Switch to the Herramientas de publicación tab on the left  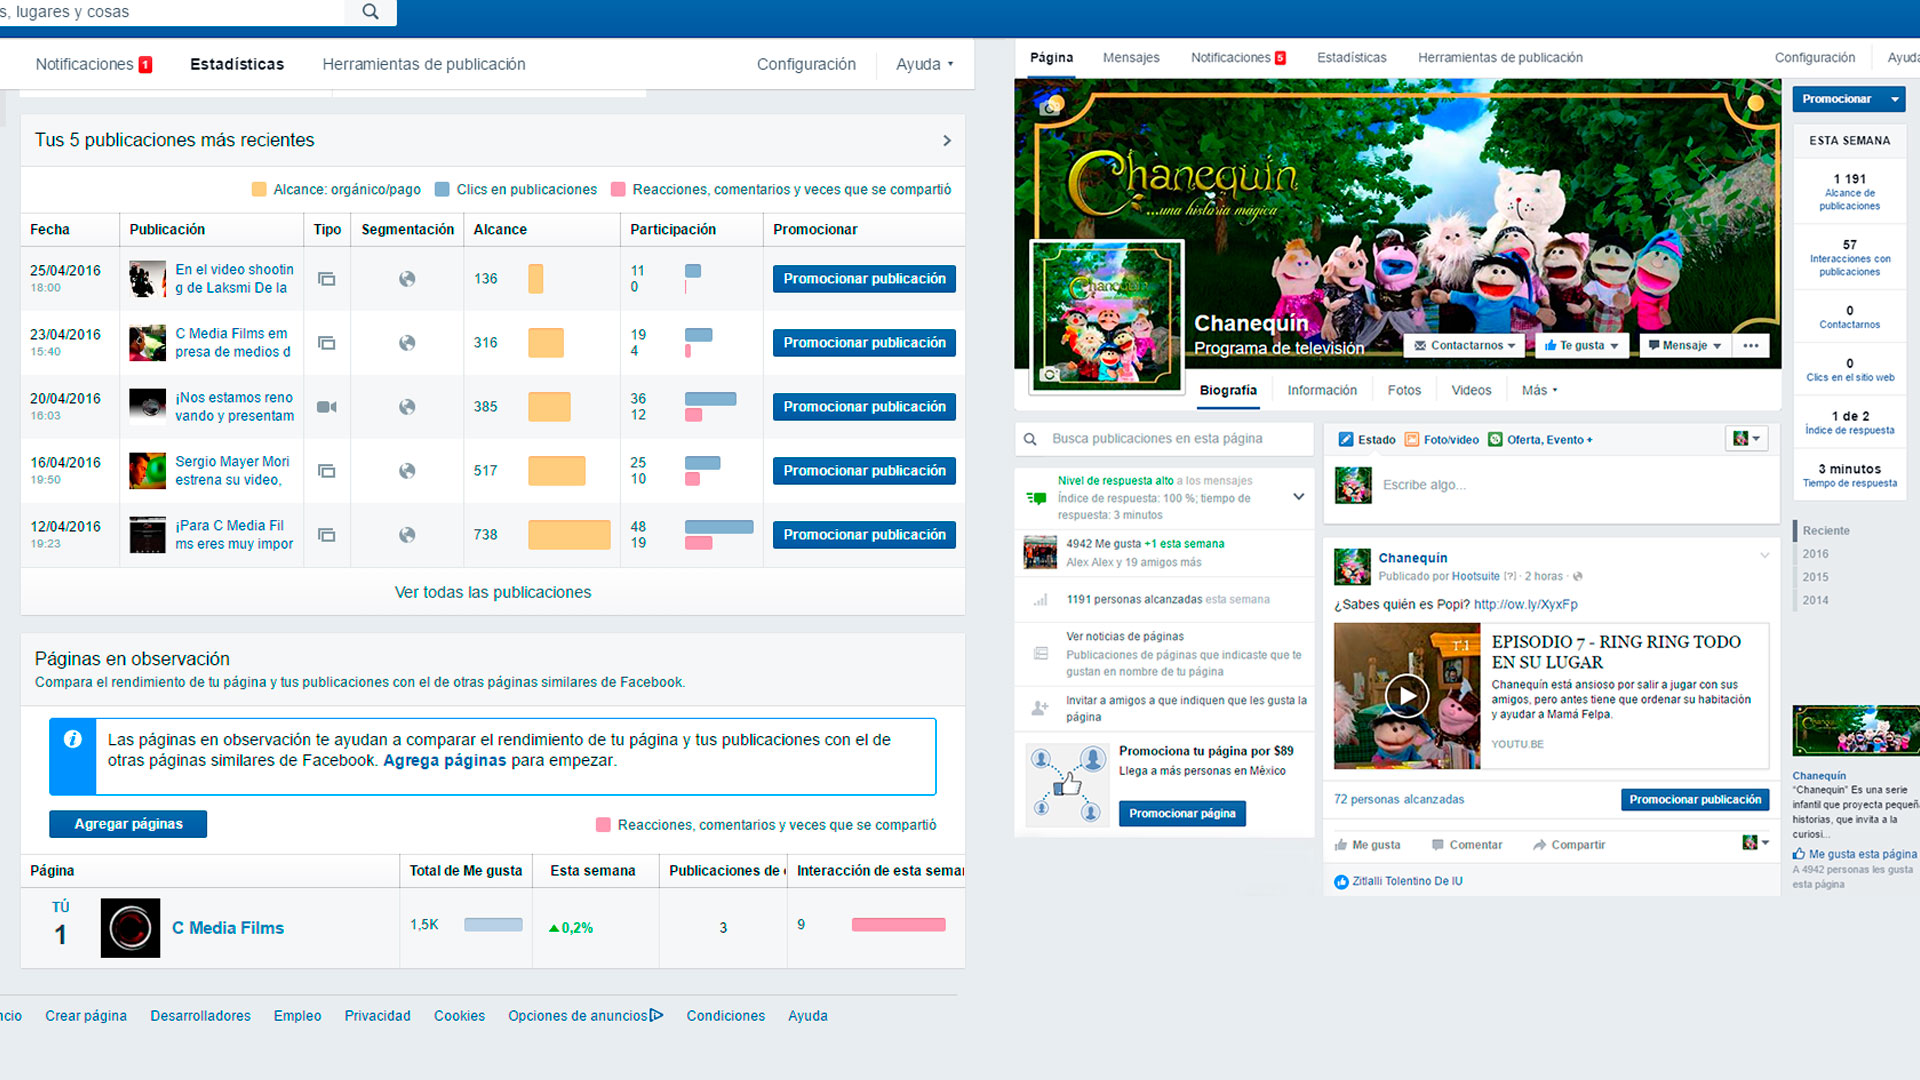423,65
